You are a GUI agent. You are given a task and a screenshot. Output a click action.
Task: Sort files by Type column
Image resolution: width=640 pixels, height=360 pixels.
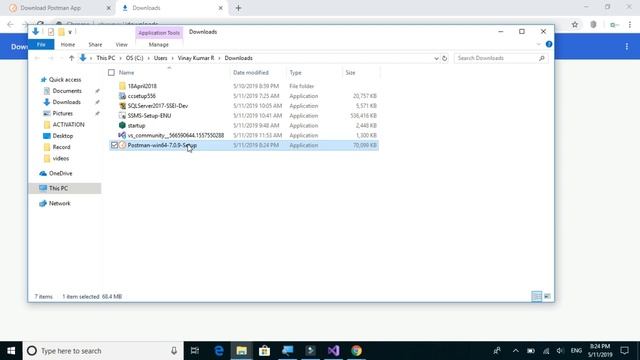[296, 73]
